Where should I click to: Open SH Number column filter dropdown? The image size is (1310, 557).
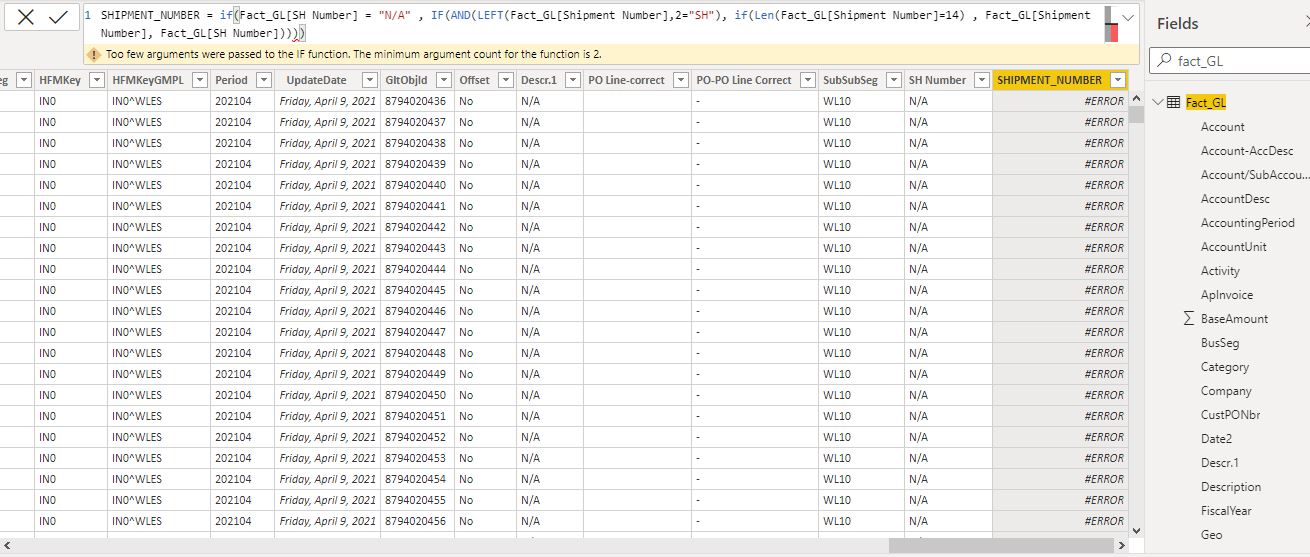(982, 80)
